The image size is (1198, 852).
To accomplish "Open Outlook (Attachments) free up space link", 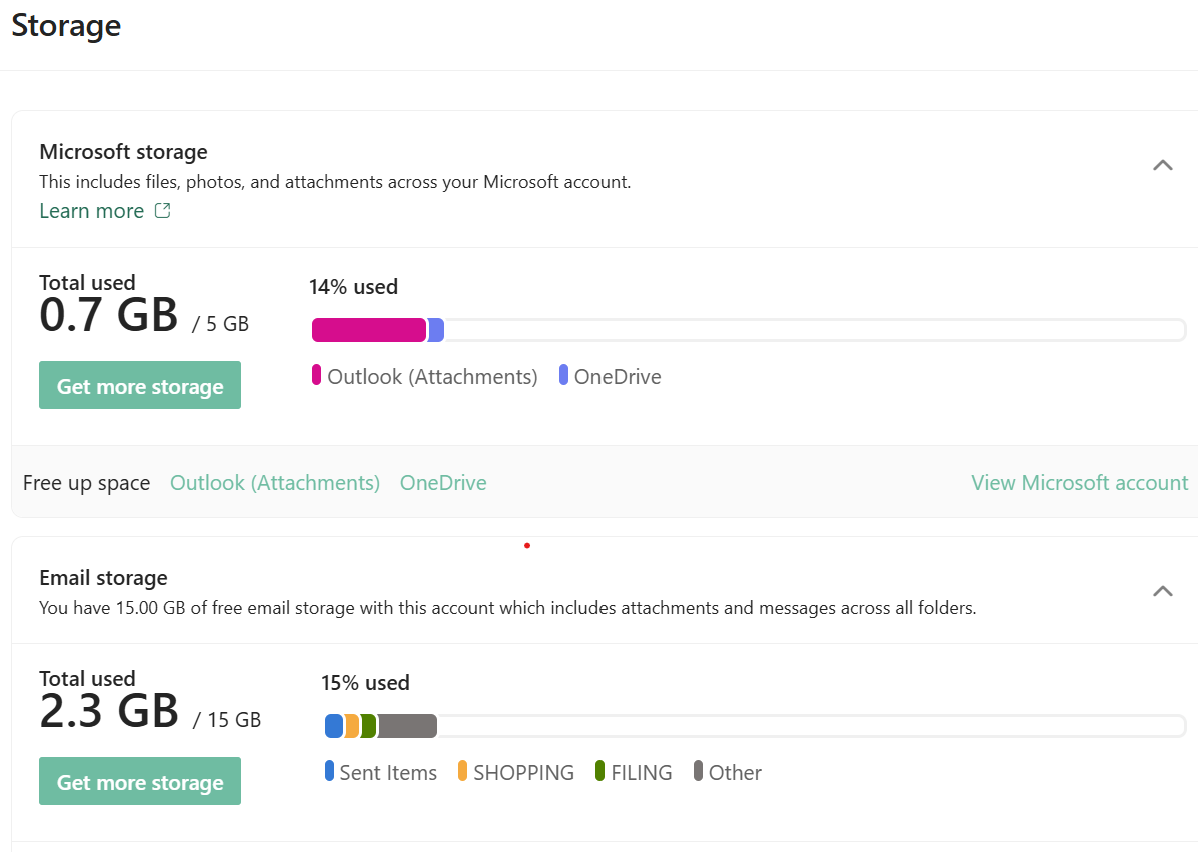I will (x=275, y=483).
